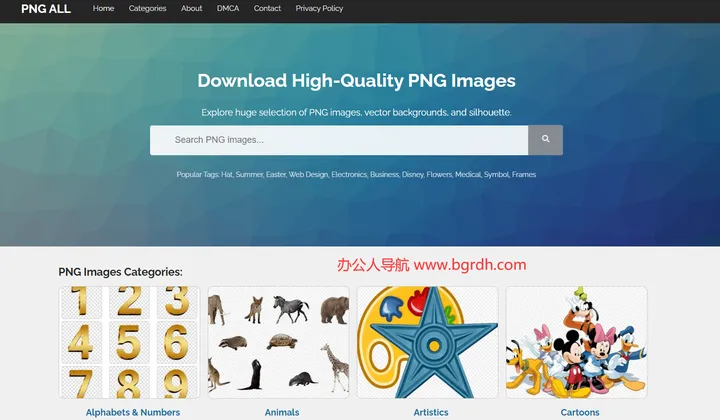Open the DMCA page
Screen dimensions: 720x420
point(228,8)
